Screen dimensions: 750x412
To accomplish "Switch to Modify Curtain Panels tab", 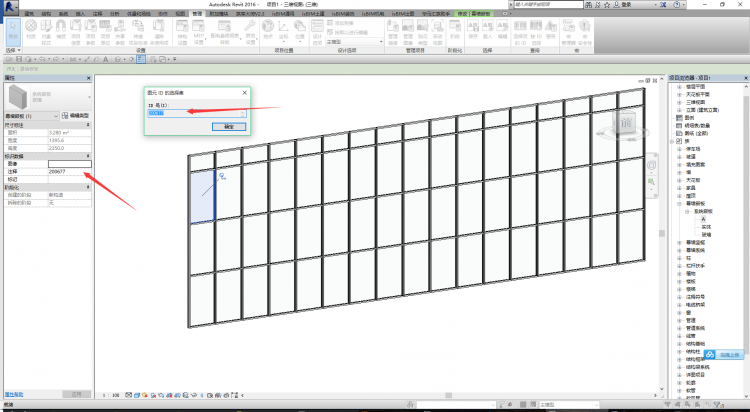I will [474, 14].
